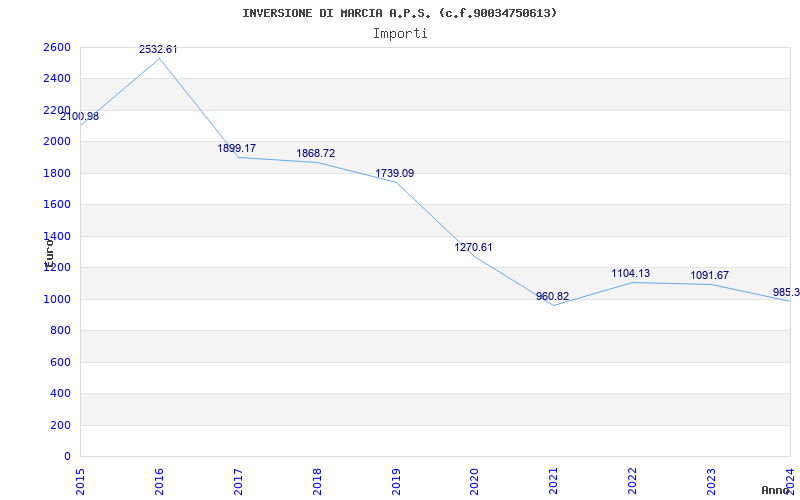800x500 pixels.
Task: Click y-axis tick label 2600
Action: click(x=57, y=47)
